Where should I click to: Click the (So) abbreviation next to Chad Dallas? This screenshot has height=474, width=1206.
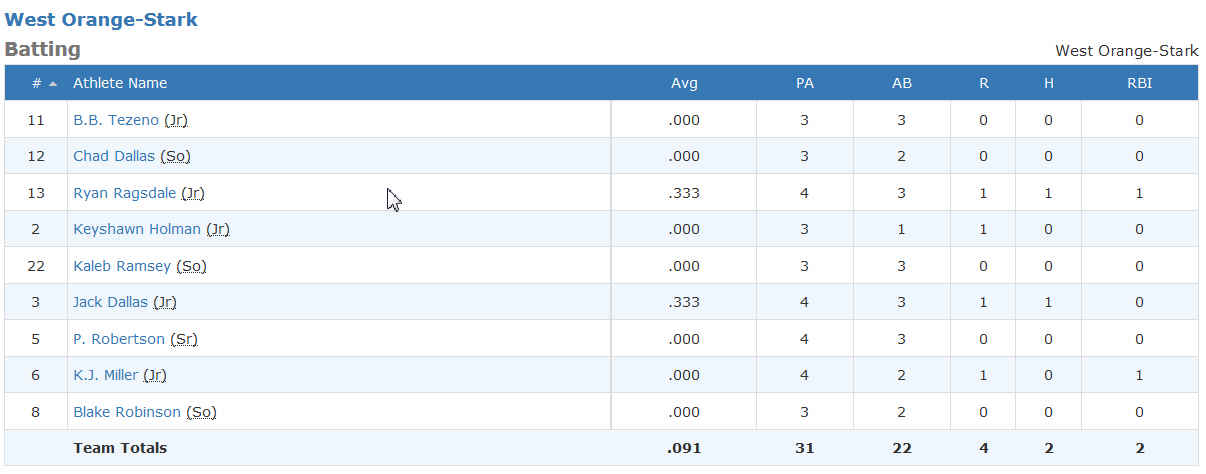click(175, 156)
